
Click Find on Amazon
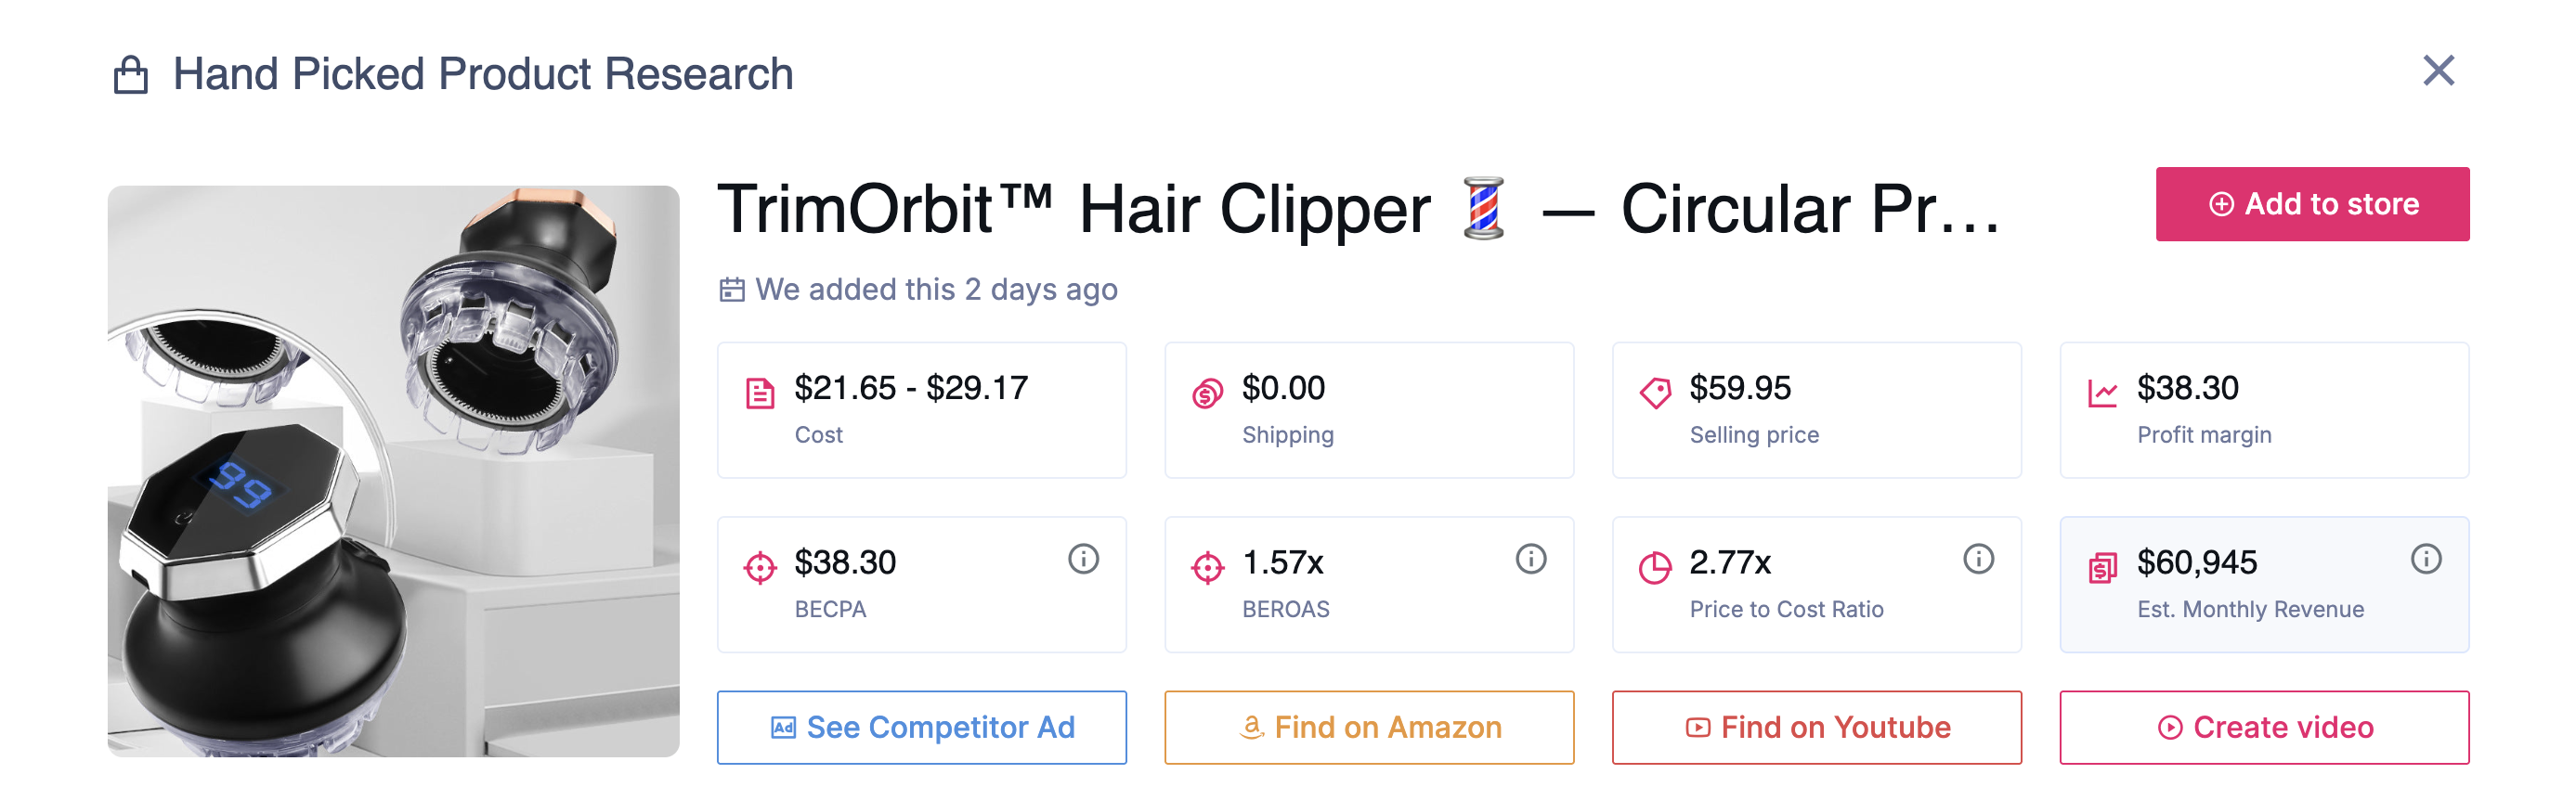tap(1369, 727)
